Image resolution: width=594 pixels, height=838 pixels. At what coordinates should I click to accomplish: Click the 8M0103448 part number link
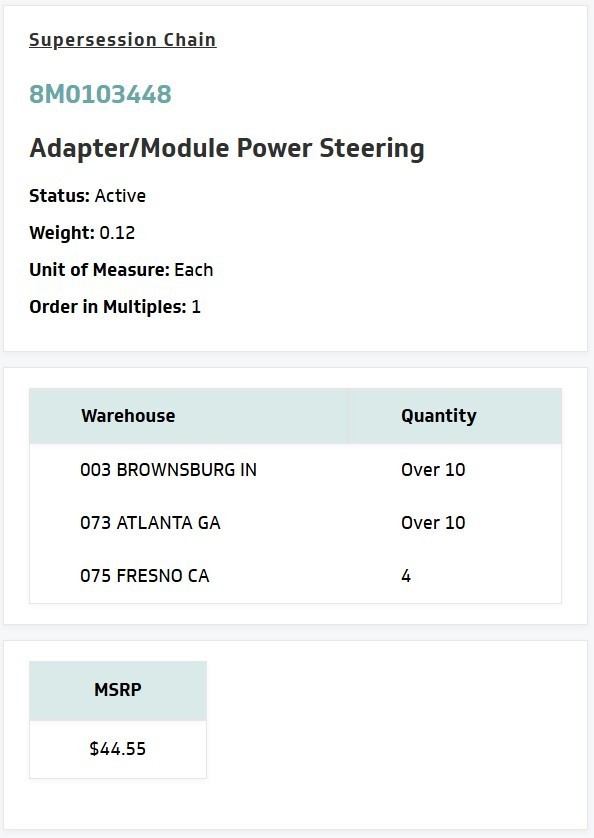coord(99,94)
